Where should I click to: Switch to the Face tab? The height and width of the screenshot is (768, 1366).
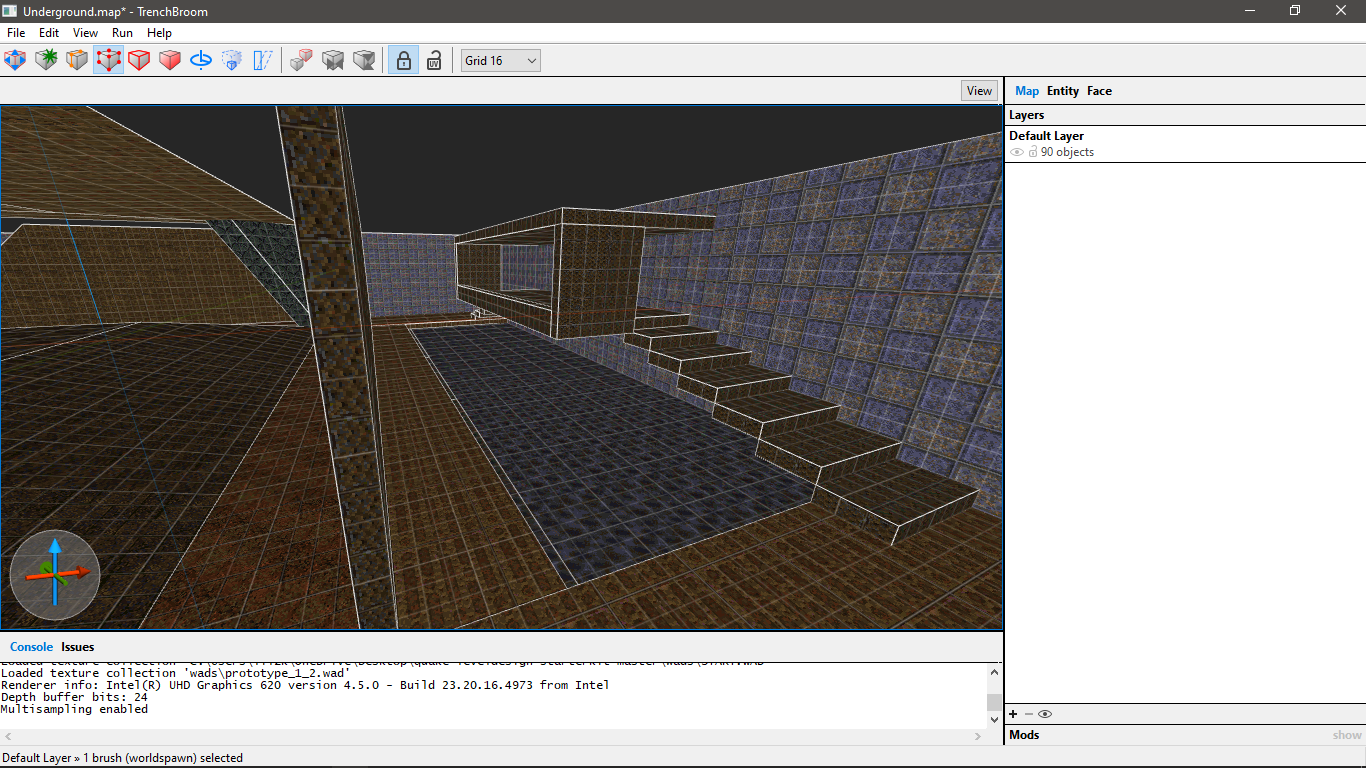1099,91
